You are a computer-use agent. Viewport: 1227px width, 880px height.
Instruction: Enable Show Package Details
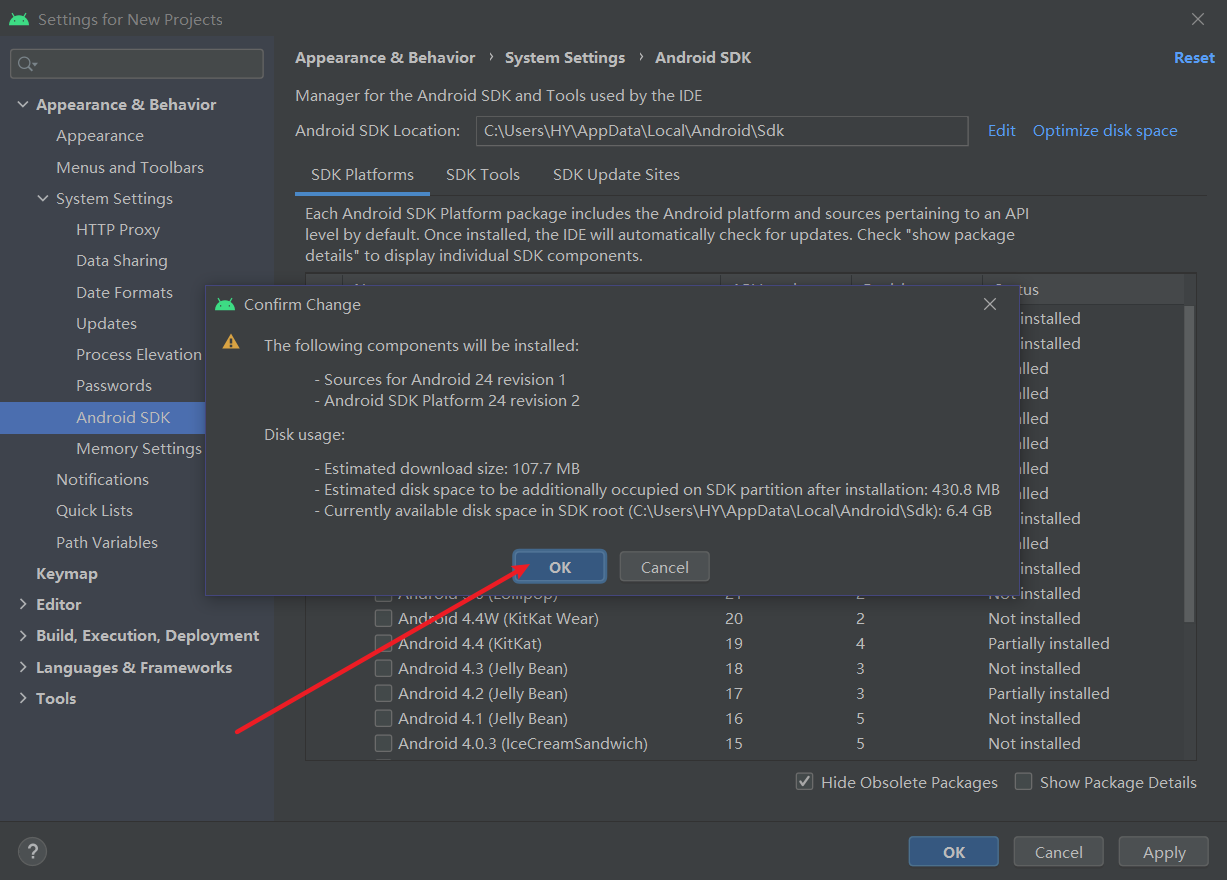[x=1023, y=782]
